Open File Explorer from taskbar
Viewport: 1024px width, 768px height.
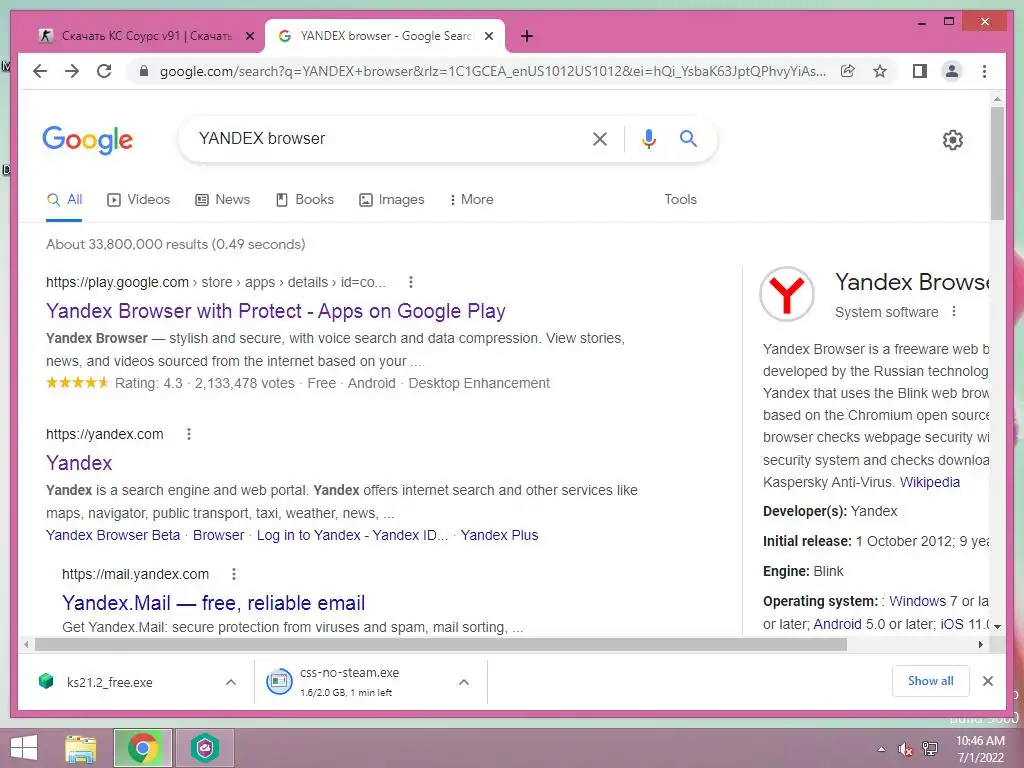coord(81,748)
